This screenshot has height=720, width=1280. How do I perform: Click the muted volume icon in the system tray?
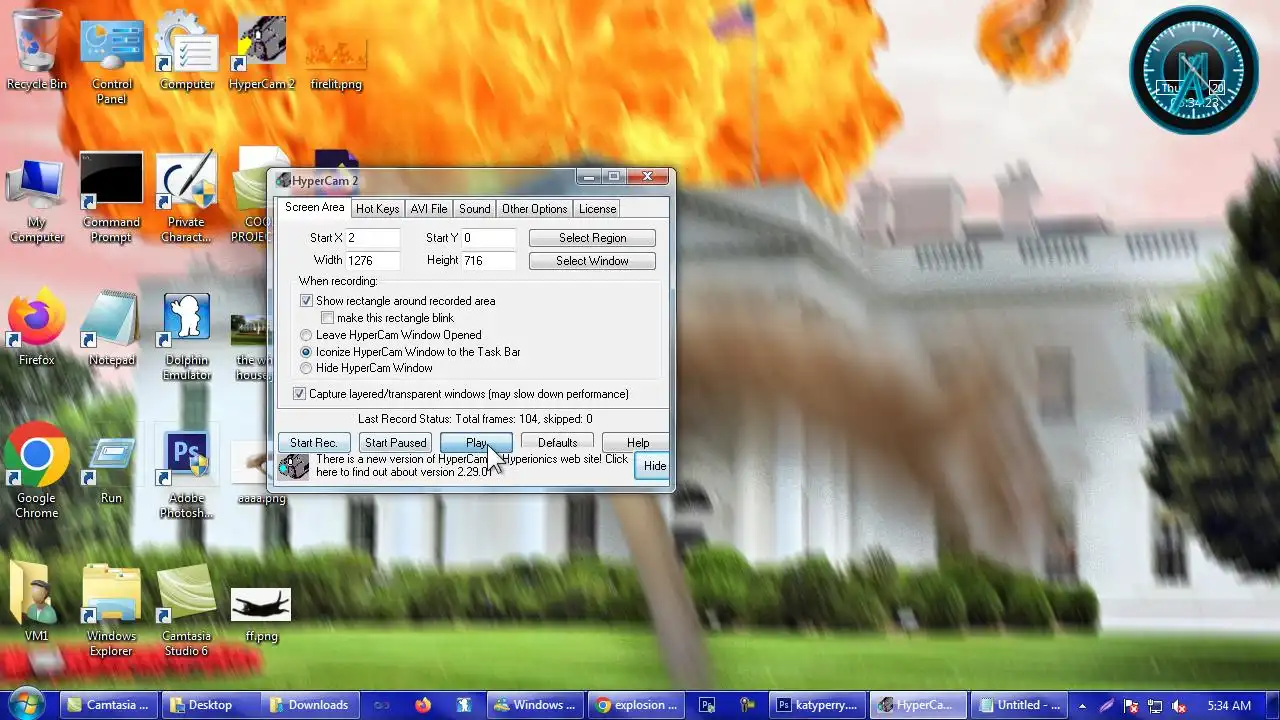(1179, 706)
